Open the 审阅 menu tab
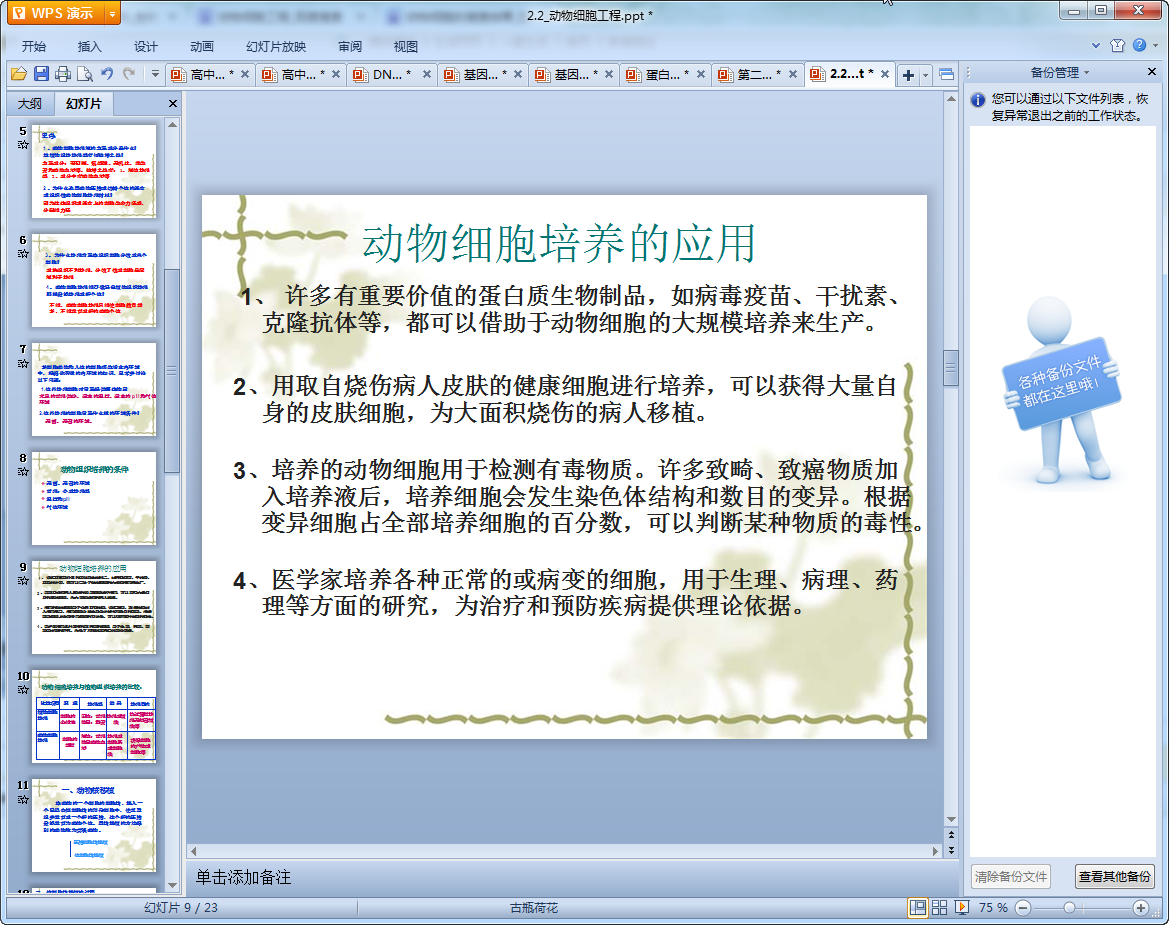Screen dimensions: 1169x925 tap(350, 46)
